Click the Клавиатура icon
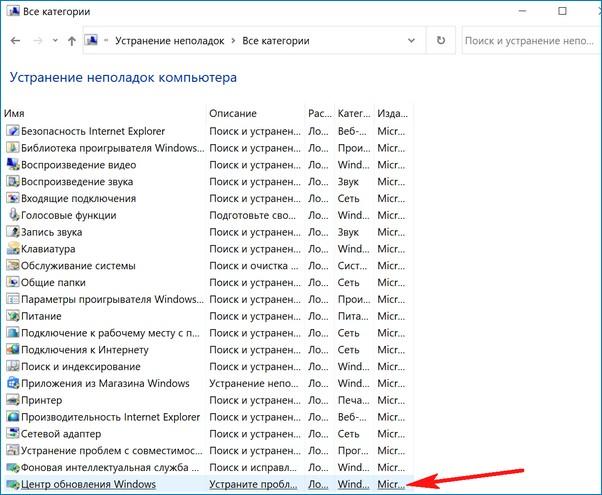The width and height of the screenshot is (602, 495). [13, 249]
